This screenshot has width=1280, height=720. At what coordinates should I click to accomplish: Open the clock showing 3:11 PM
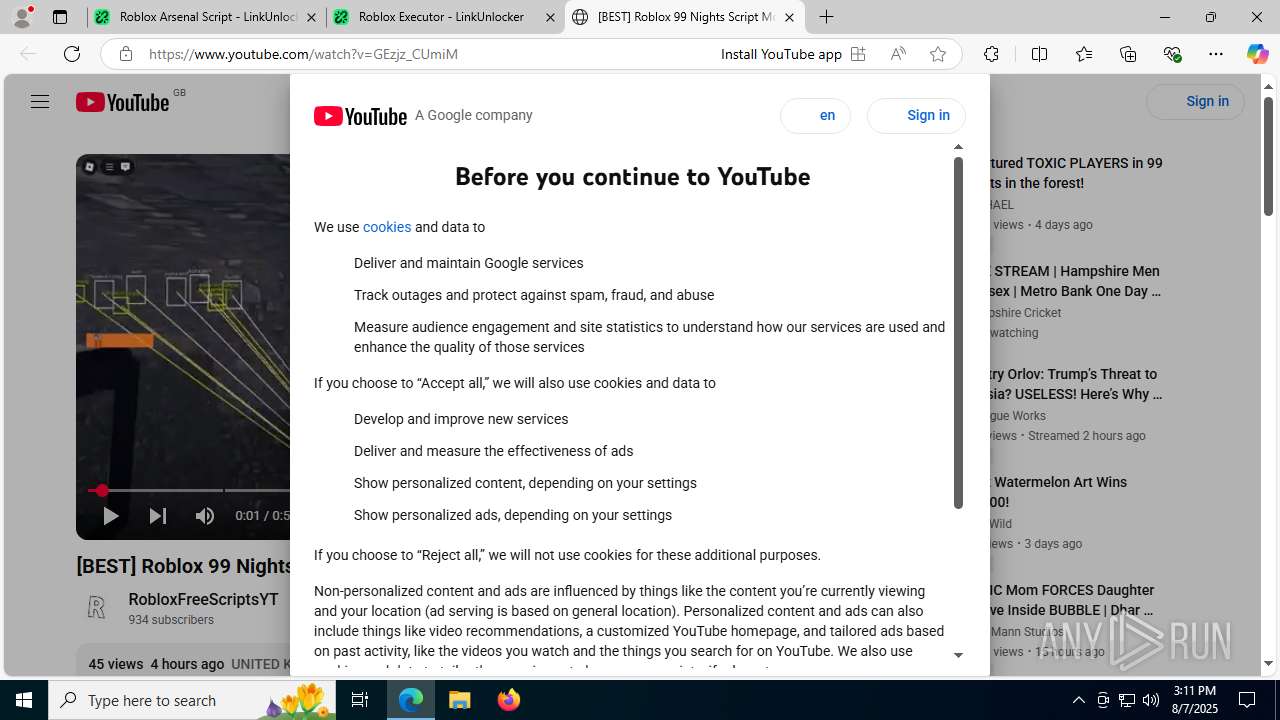1194,700
